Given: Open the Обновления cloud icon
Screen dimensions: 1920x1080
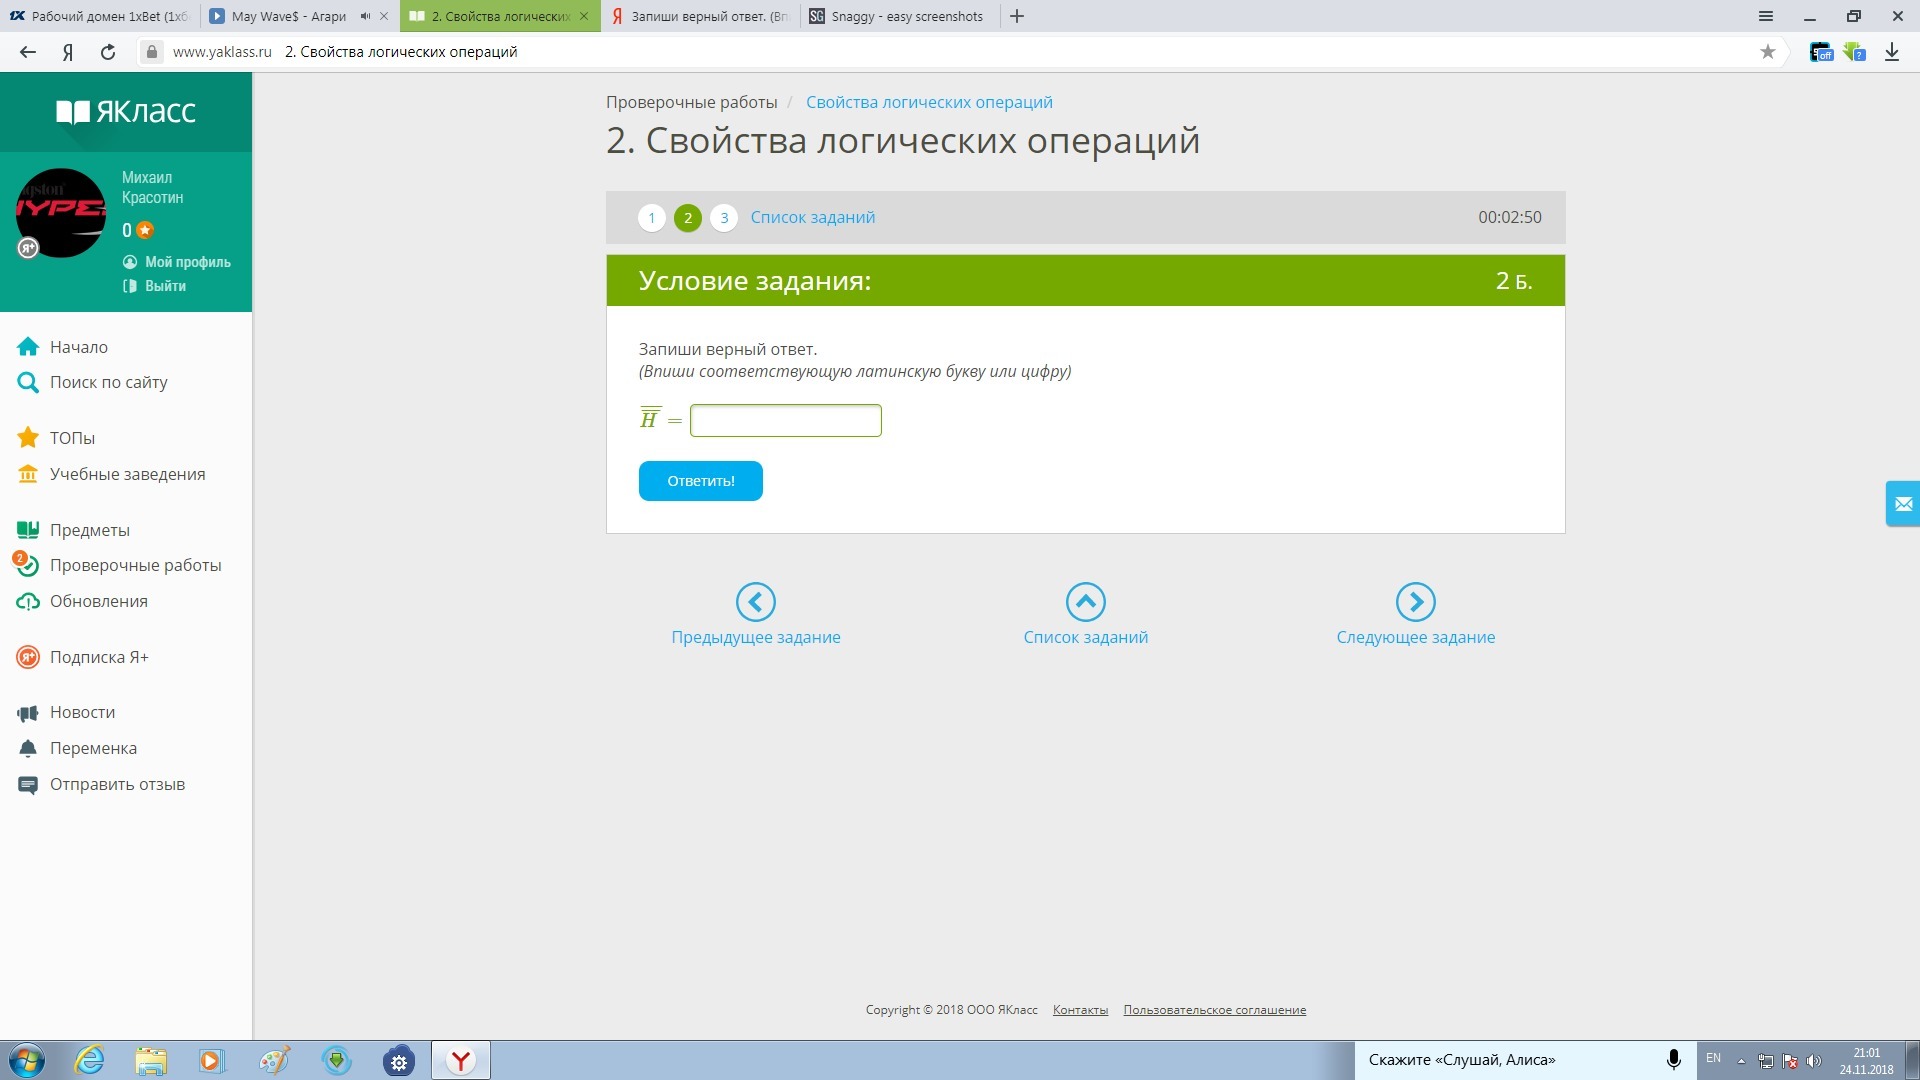Looking at the screenshot, I should tap(28, 601).
